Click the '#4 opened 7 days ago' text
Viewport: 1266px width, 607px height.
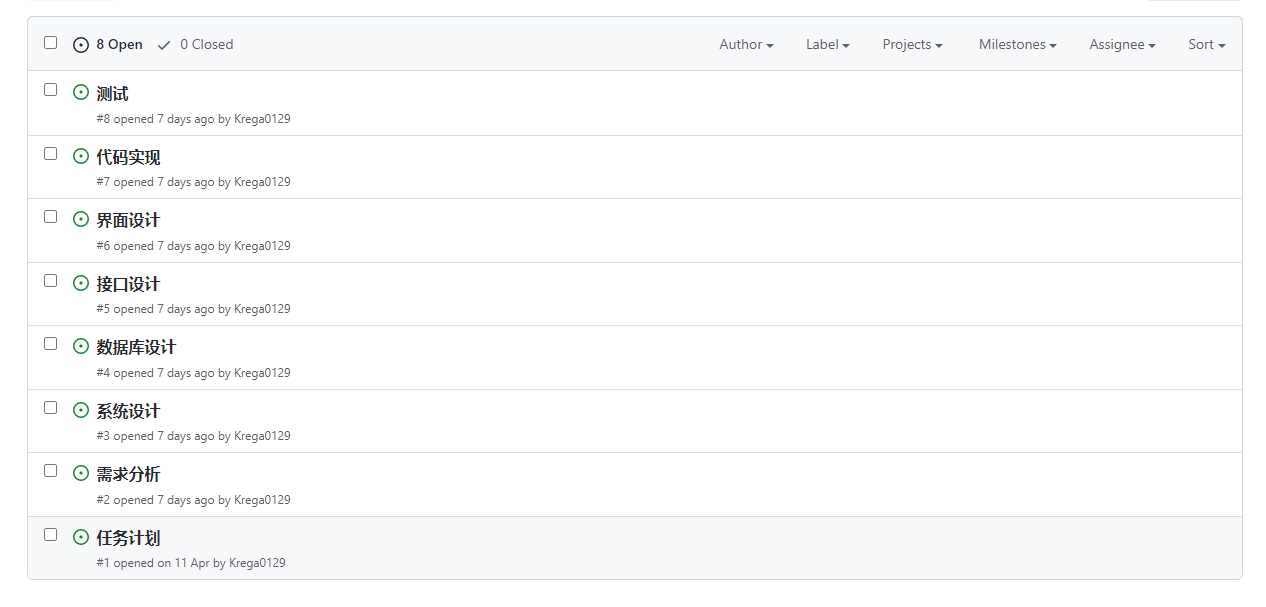tap(155, 373)
